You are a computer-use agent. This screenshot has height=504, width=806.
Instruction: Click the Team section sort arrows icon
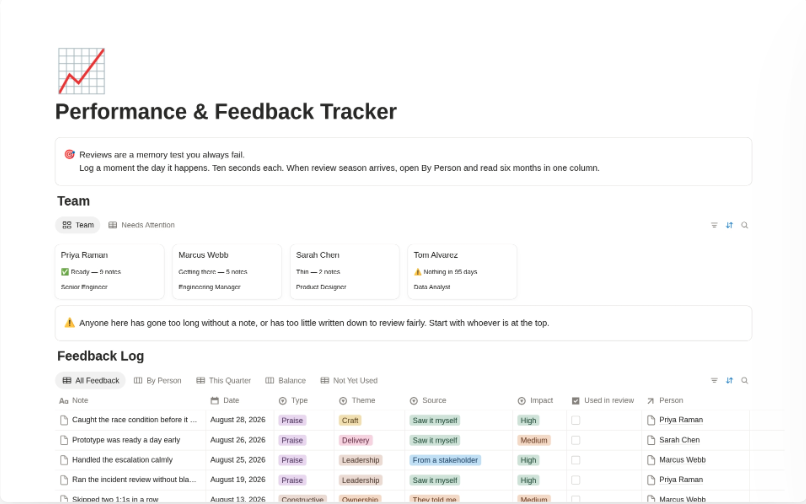point(729,225)
